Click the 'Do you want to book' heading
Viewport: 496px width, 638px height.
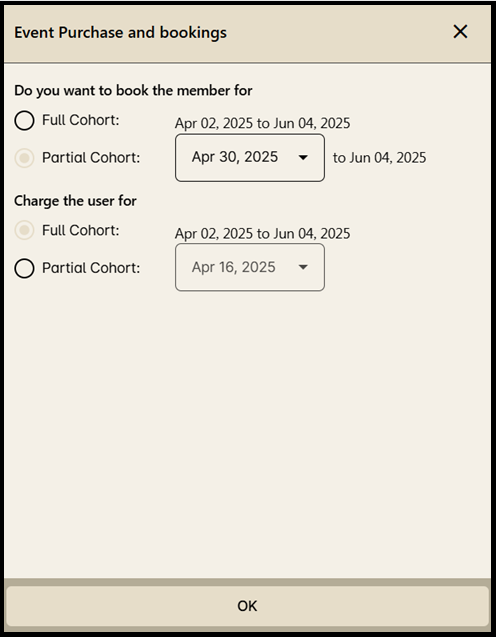pos(133,90)
